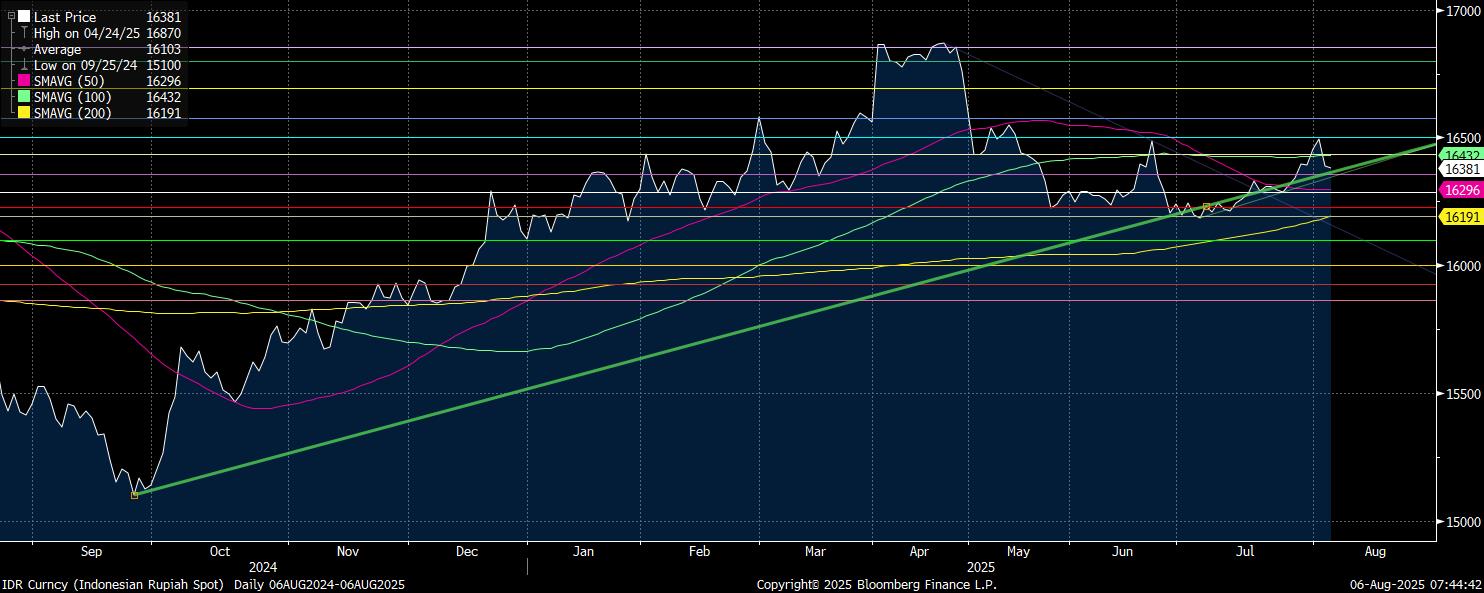Select the Low marker icon in legend

tap(24, 65)
